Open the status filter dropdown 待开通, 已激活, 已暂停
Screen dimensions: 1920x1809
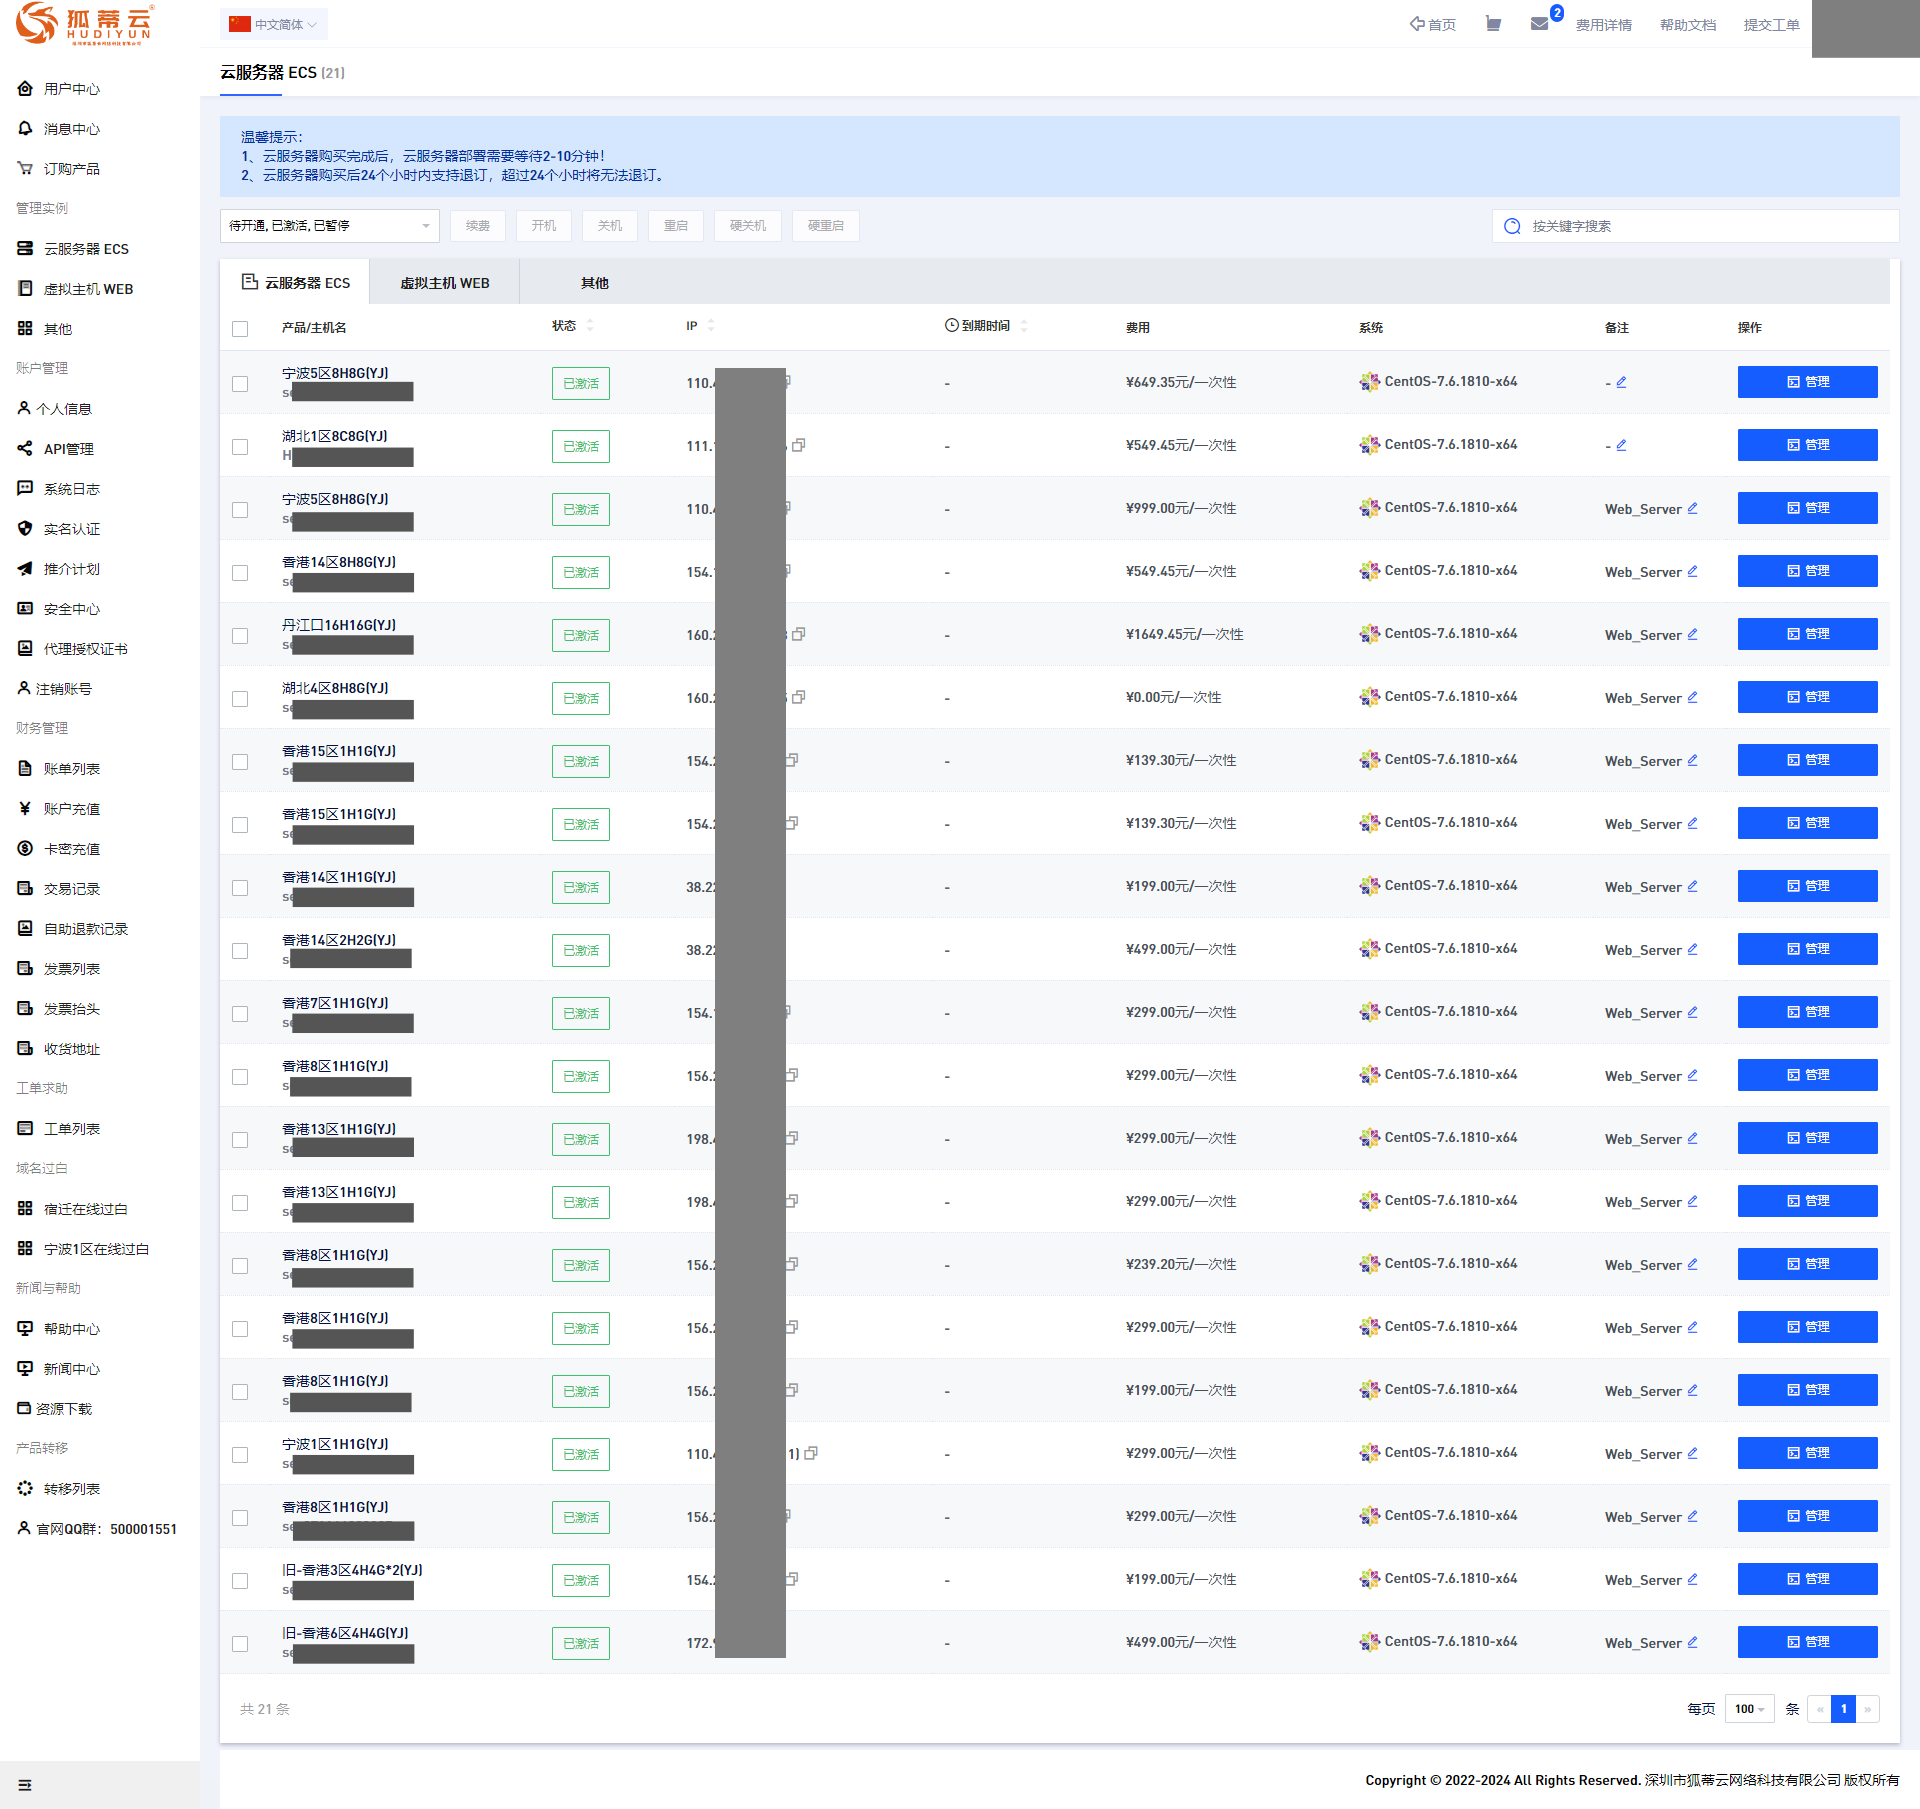pos(329,226)
